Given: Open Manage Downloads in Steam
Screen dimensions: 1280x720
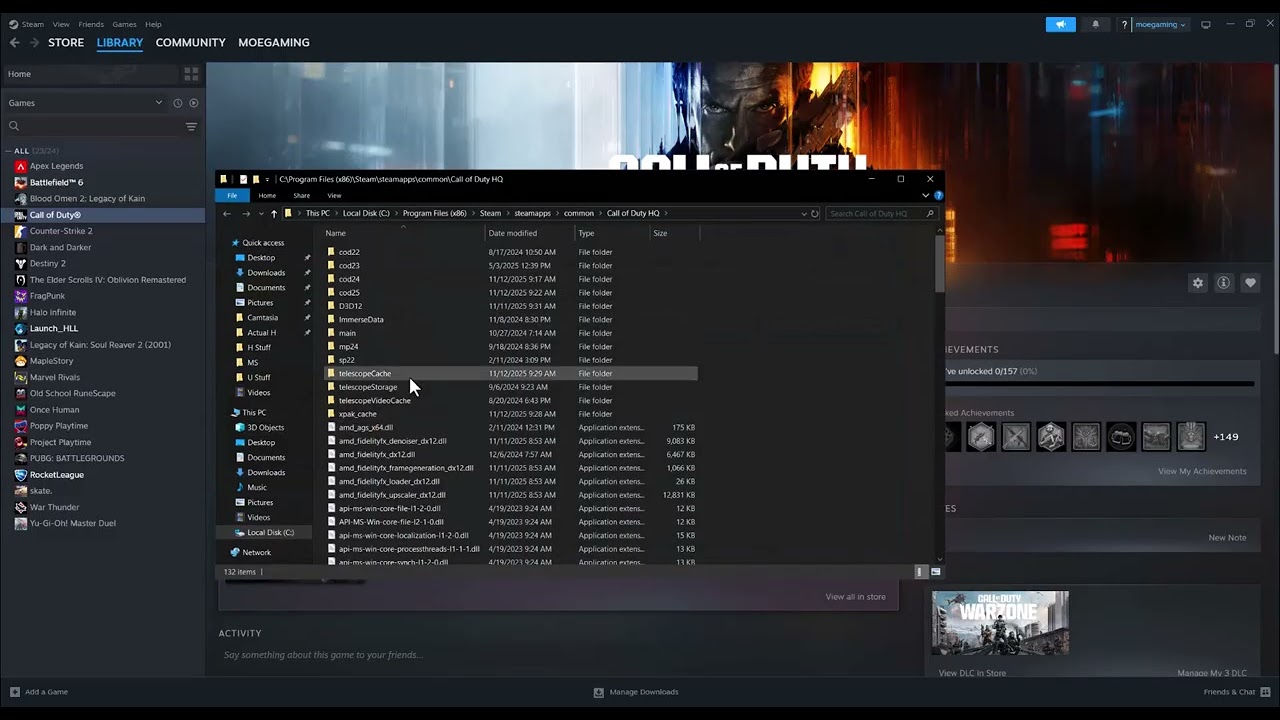Looking at the screenshot, I should click(636, 692).
